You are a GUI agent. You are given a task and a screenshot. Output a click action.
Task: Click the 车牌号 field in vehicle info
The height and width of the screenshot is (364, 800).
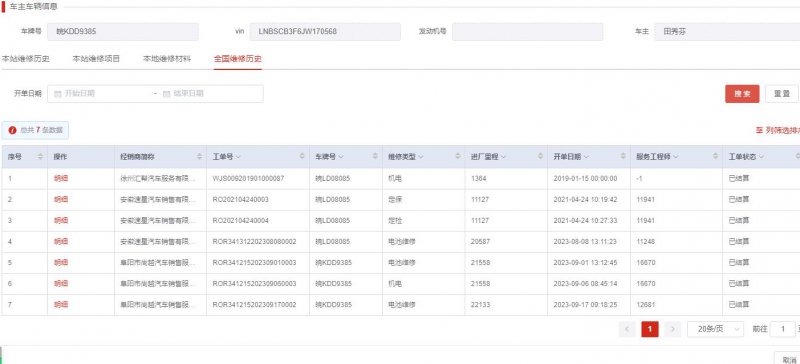[x=123, y=32]
